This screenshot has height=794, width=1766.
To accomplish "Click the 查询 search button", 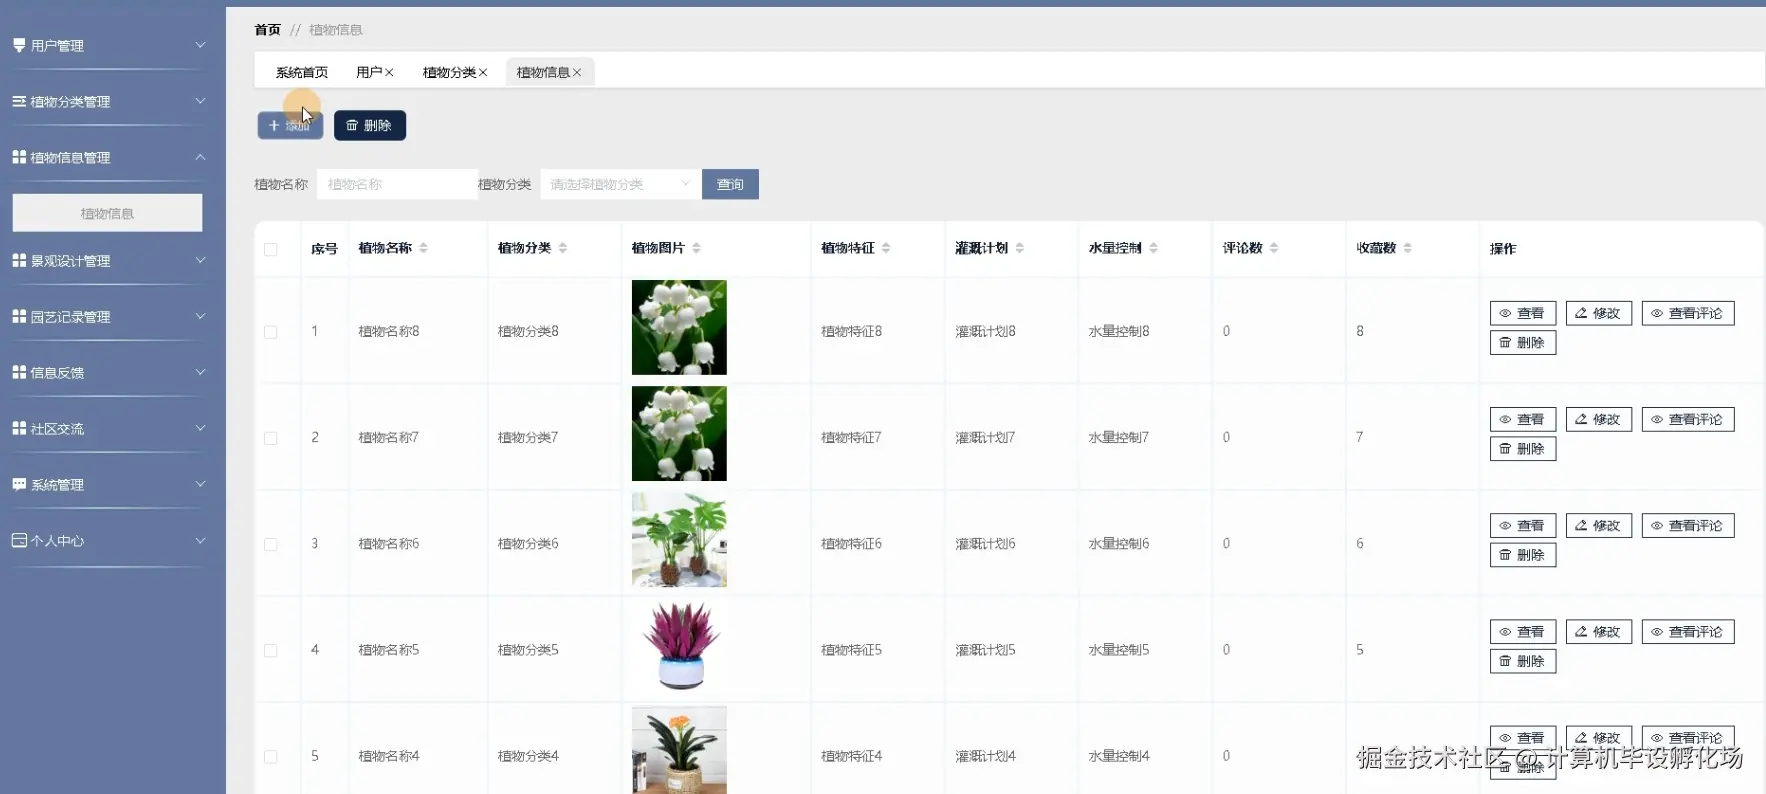I will click(730, 184).
